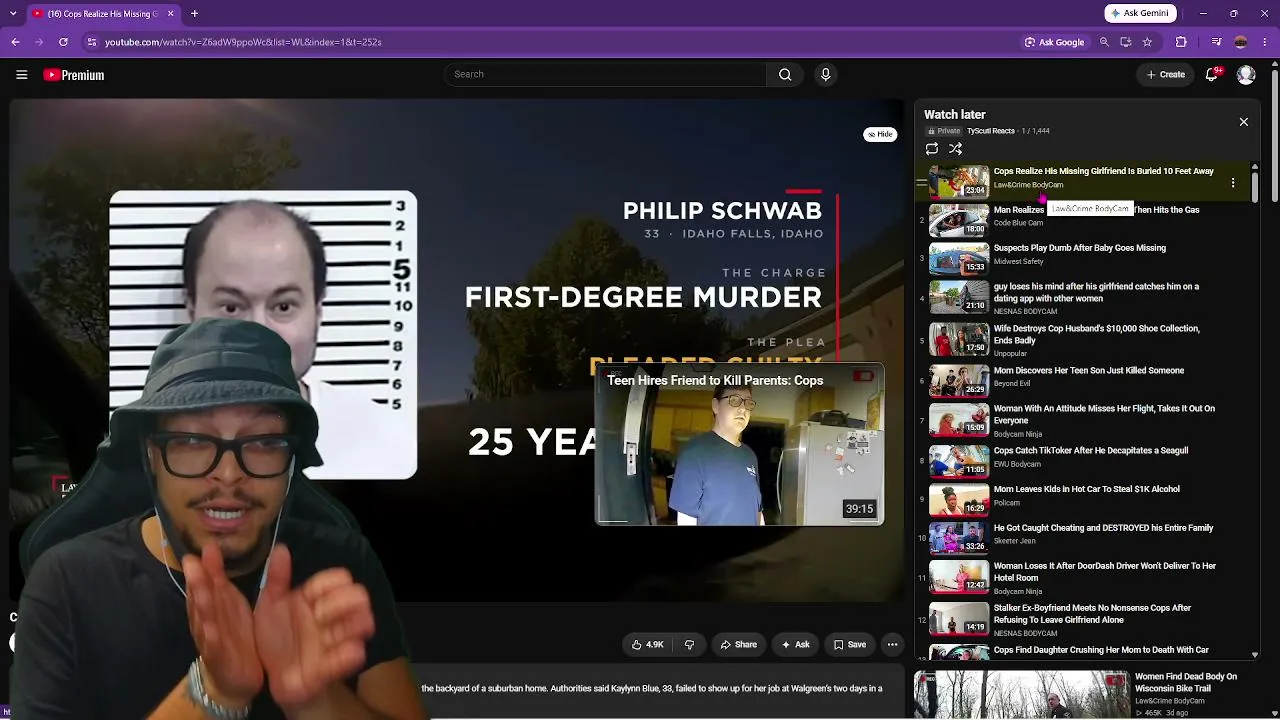The height and width of the screenshot is (720, 1280).
Task: Open the tab search dropdown arrow
Action: click(x=12, y=14)
